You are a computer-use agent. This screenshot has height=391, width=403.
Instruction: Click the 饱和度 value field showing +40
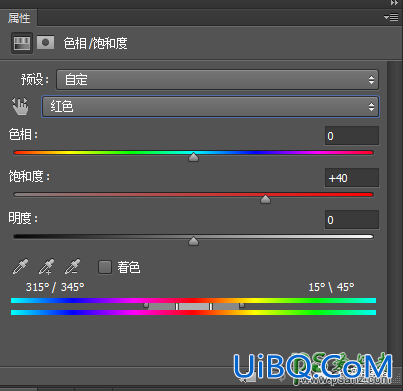352,178
